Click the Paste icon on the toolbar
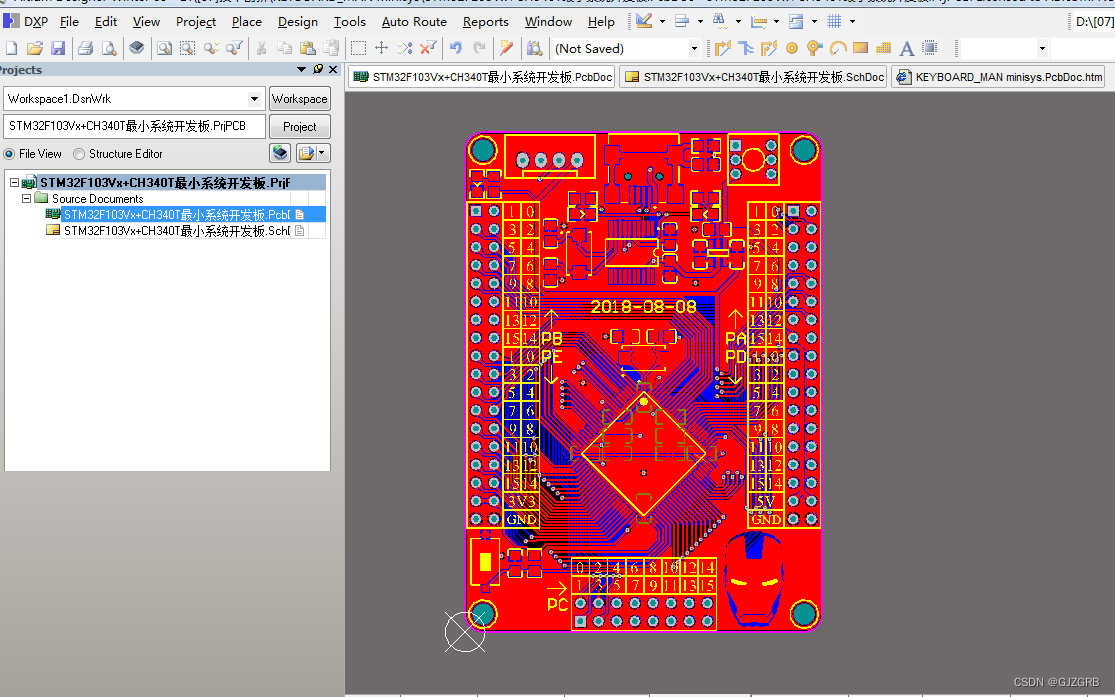The image size is (1115, 697). click(307, 47)
